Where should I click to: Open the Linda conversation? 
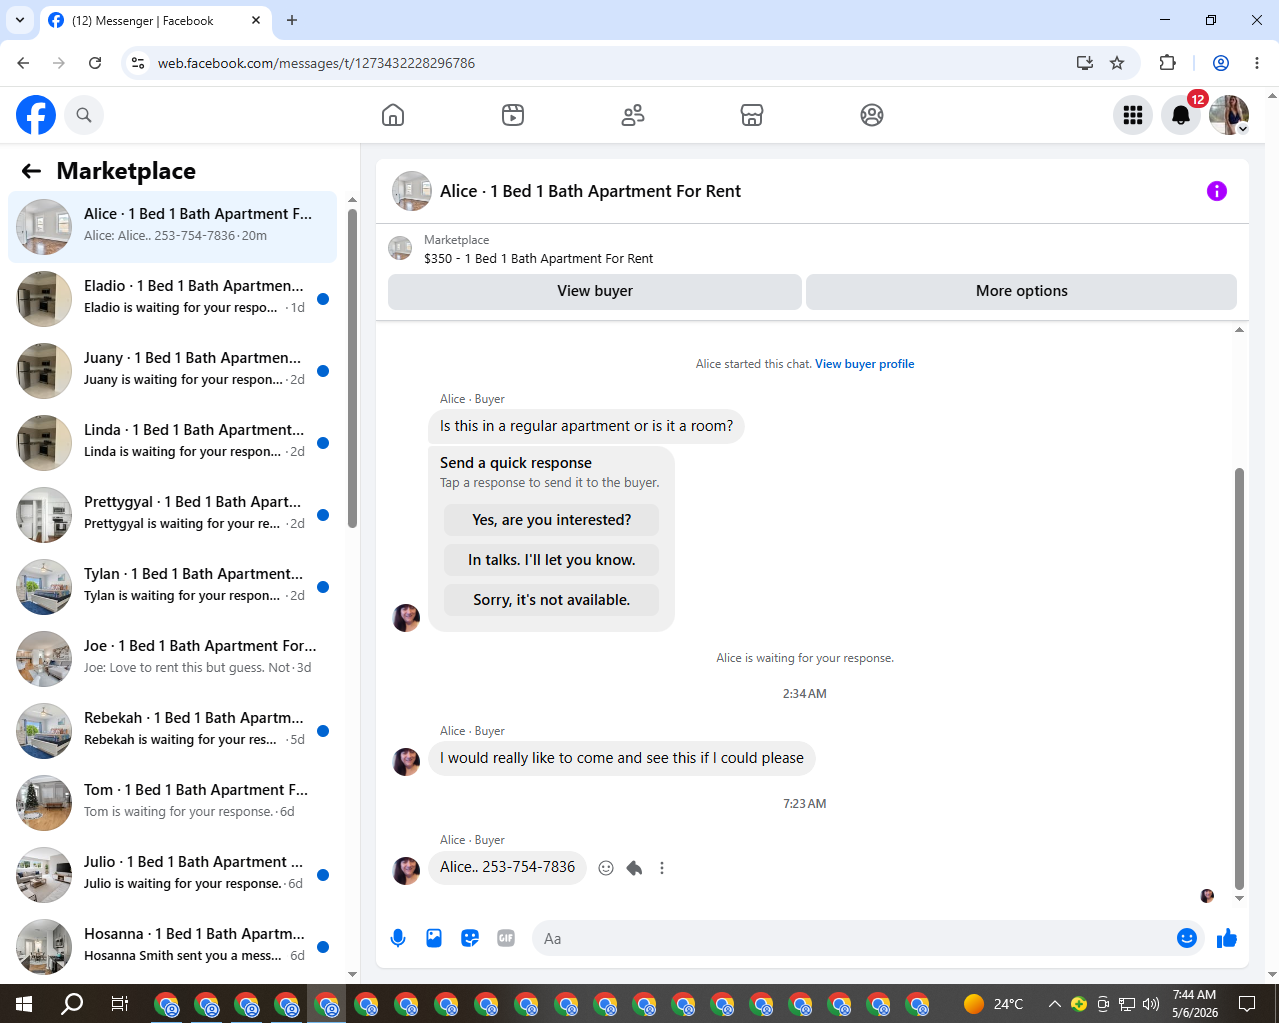point(172,443)
